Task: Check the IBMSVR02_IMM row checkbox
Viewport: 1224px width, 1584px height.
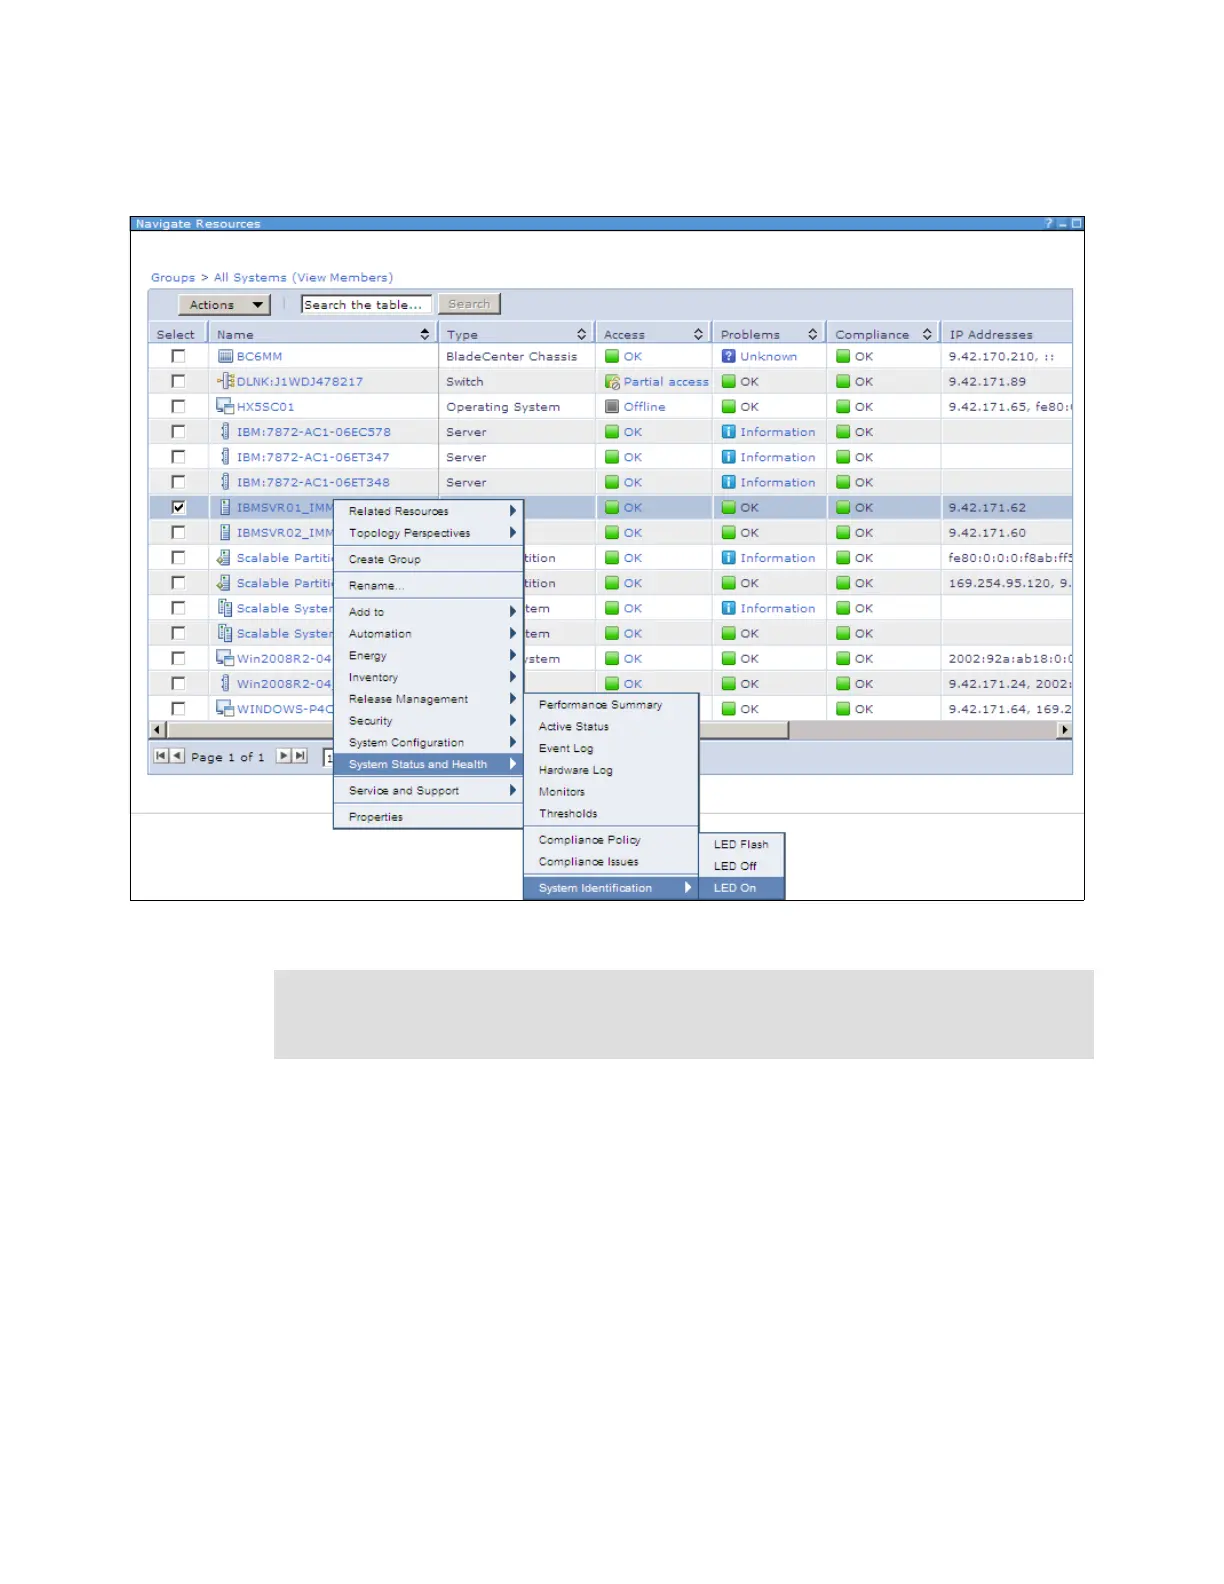Action: pos(178,532)
